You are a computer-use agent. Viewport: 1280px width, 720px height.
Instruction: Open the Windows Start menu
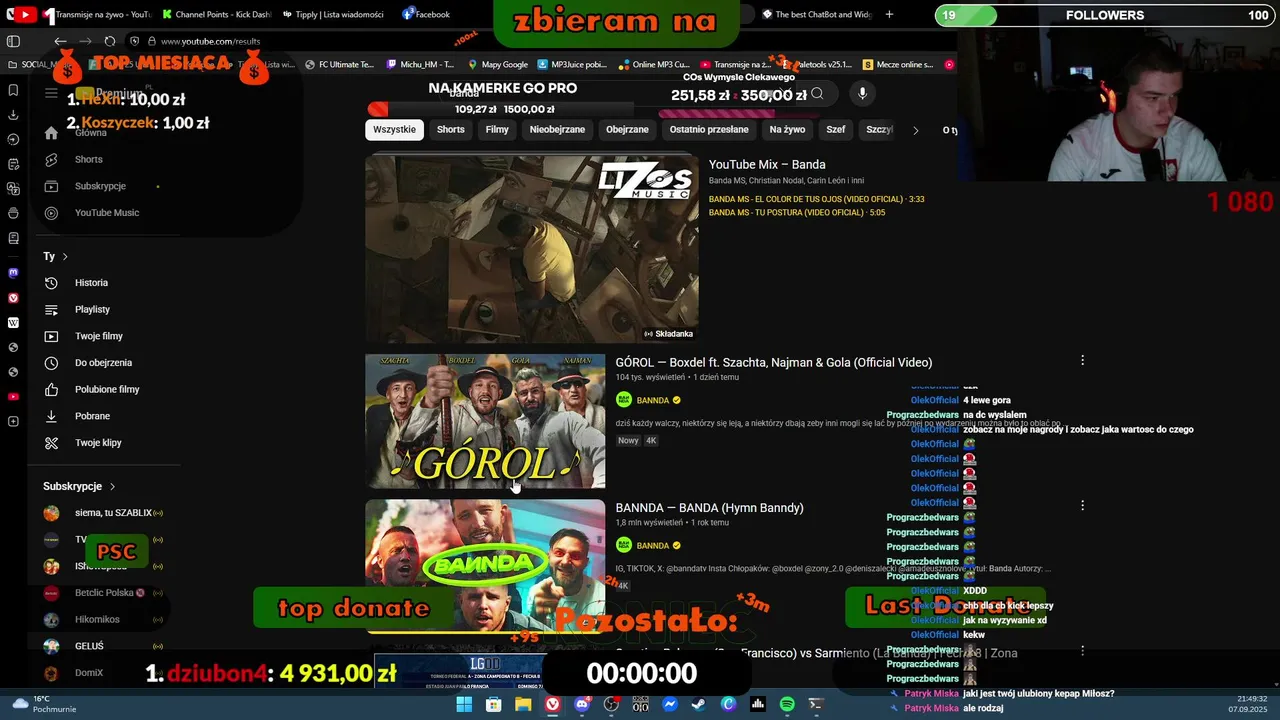[x=464, y=704]
